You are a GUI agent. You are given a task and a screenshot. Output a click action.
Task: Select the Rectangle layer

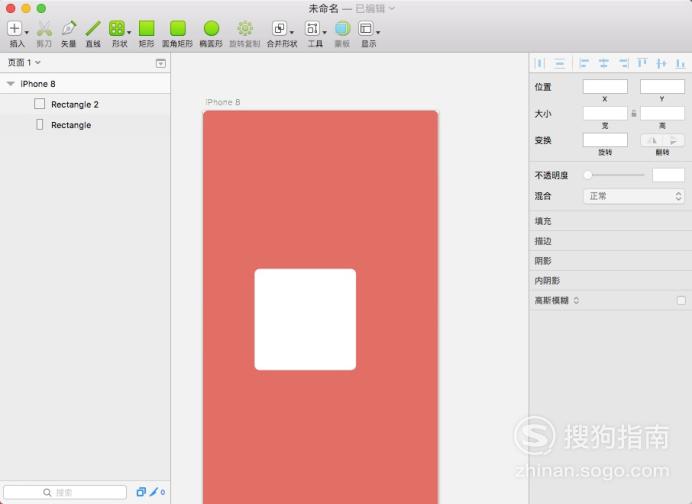pos(85,125)
